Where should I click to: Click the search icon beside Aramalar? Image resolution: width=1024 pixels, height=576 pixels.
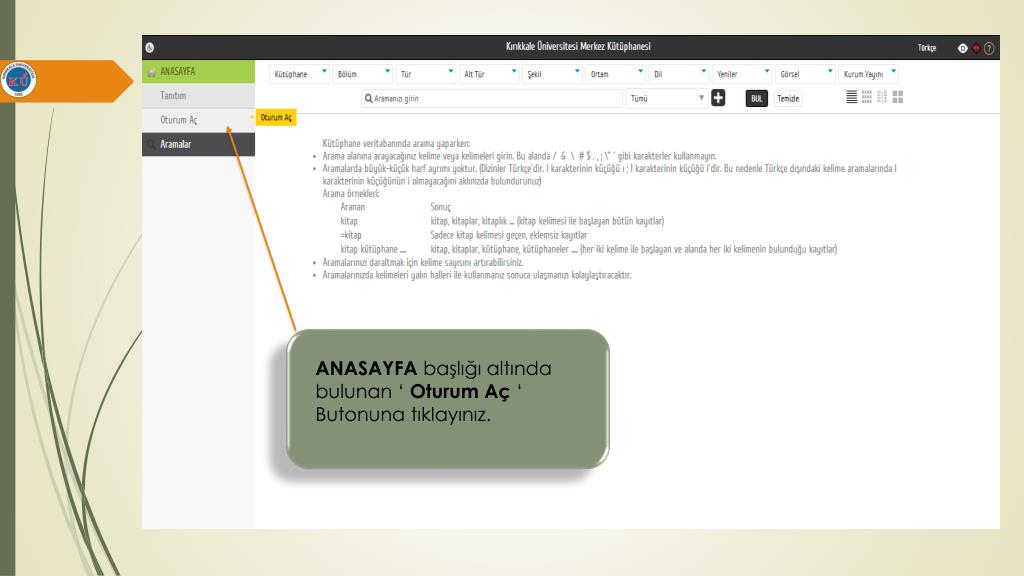click(152, 144)
